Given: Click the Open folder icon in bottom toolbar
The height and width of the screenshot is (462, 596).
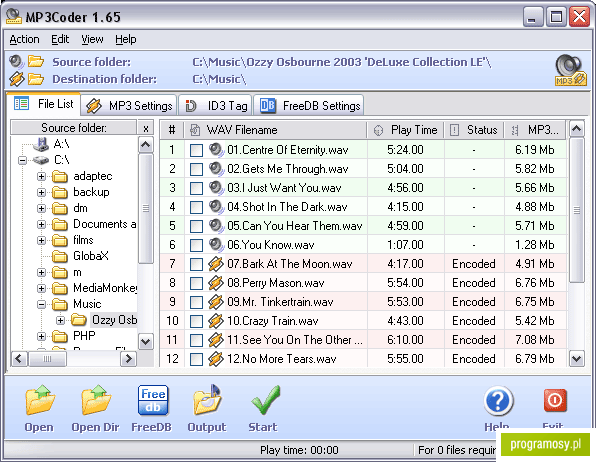Looking at the screenshot, I should pos(40,399).
